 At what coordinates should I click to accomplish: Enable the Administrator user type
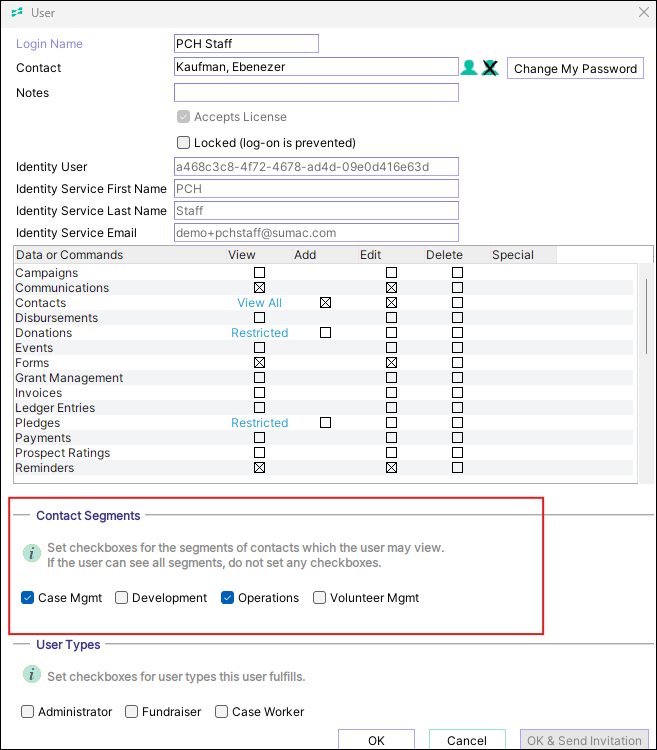(x=27, y=711)
